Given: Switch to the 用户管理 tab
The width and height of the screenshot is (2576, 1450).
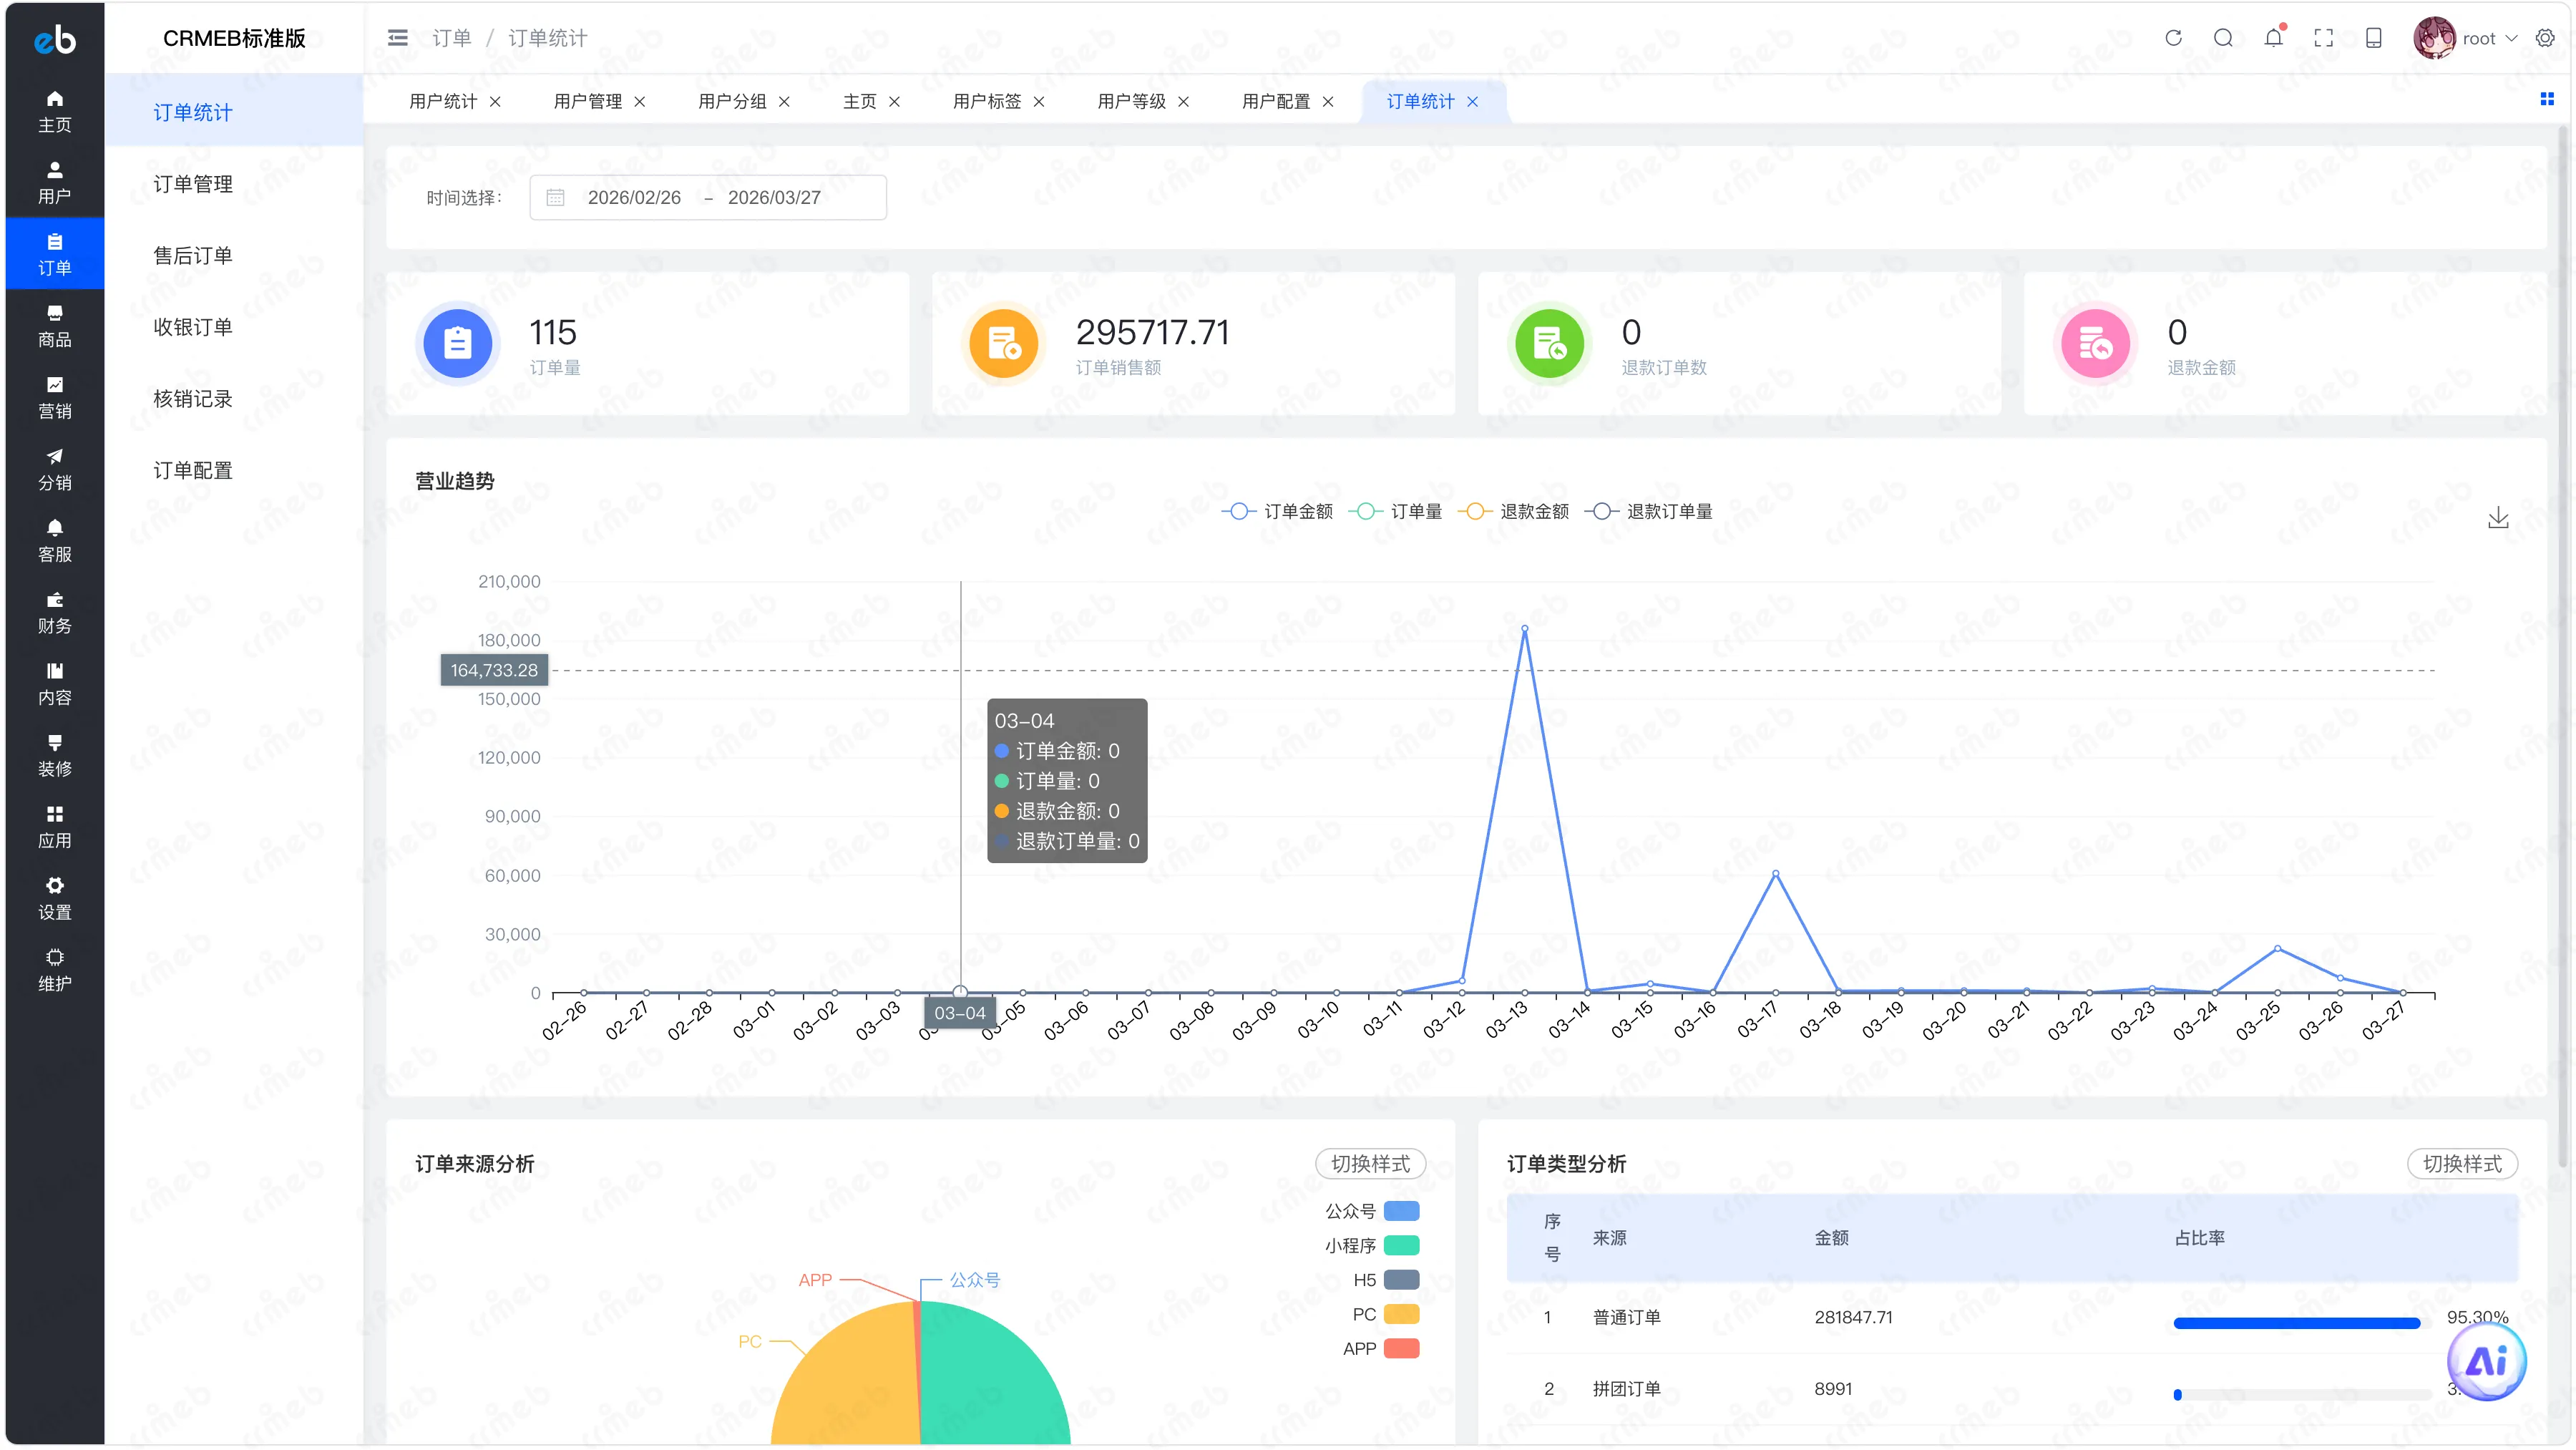Looking at the screenshot, I should pyautogui.click(x=587, y=101).
